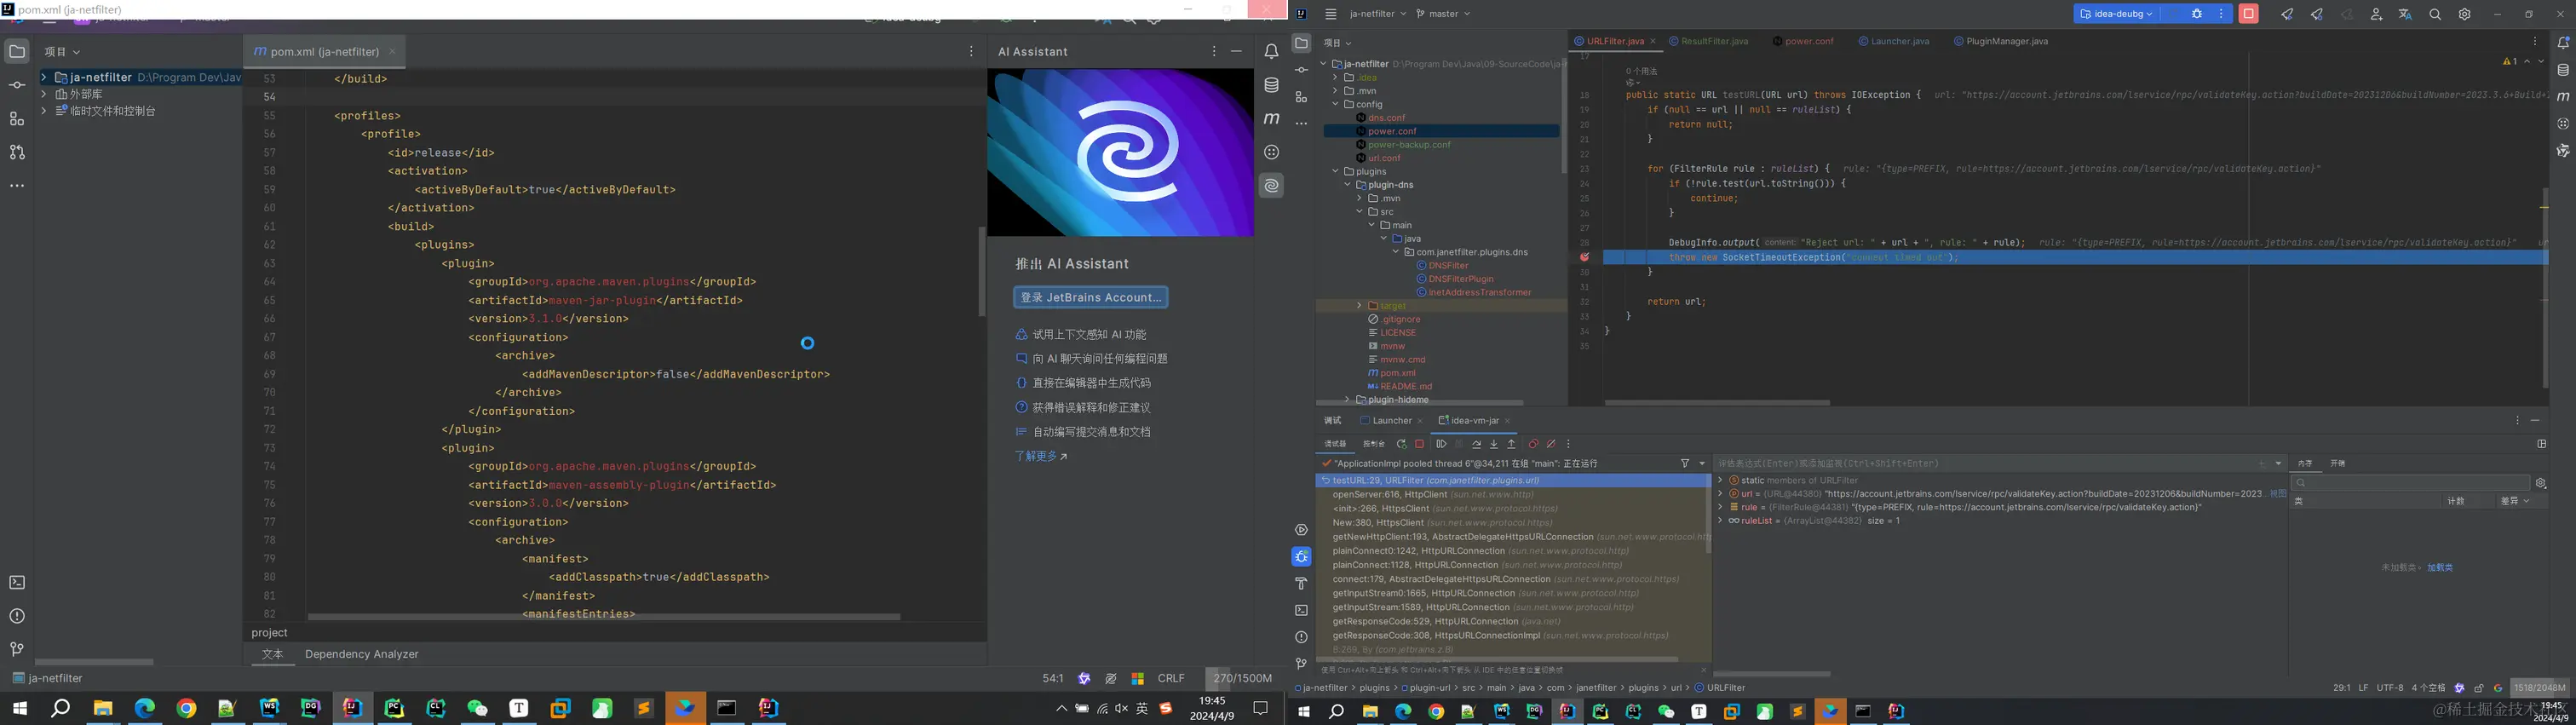
Task: Click 270/1500M memory indicator in pom.xml window
Action: pos(1241,678)
